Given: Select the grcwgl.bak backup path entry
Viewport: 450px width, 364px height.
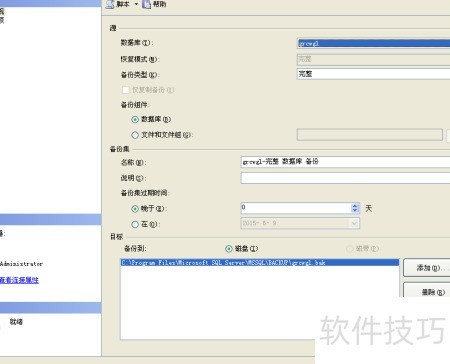Looking at the screenshot, I should tap(260, 263).
